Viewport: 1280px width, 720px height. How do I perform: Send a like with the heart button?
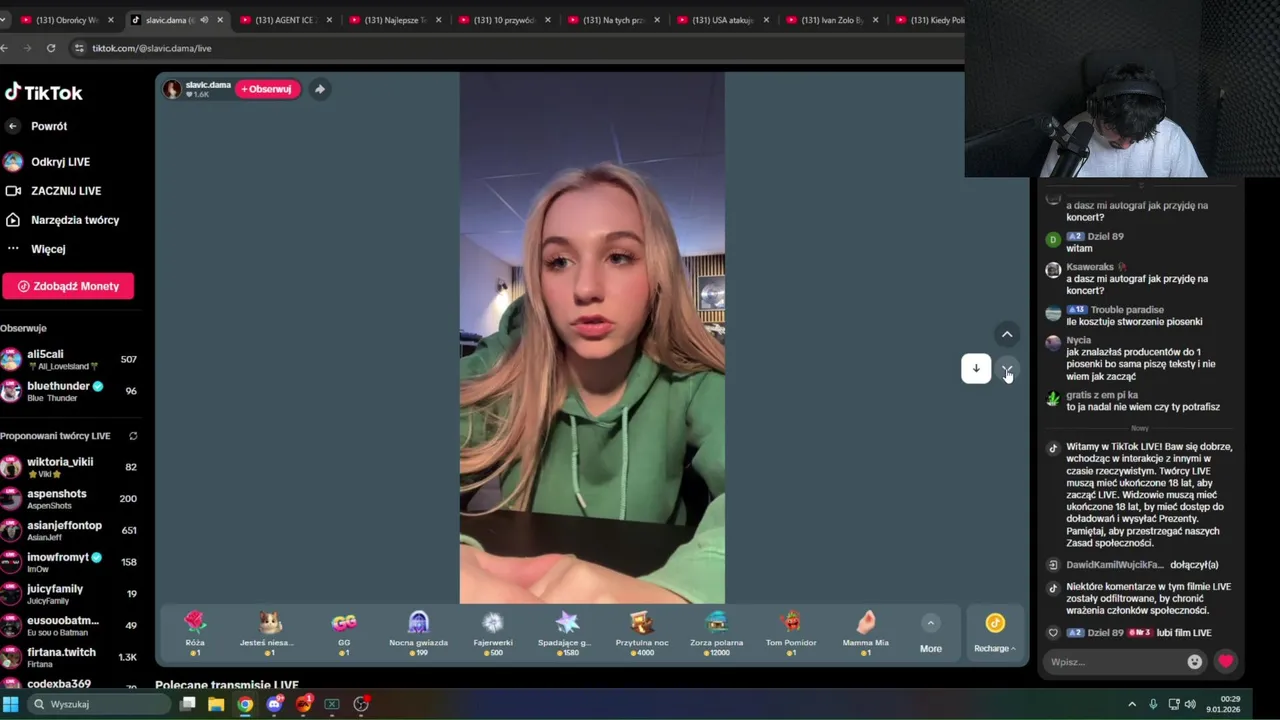(x=1225, y=661)
